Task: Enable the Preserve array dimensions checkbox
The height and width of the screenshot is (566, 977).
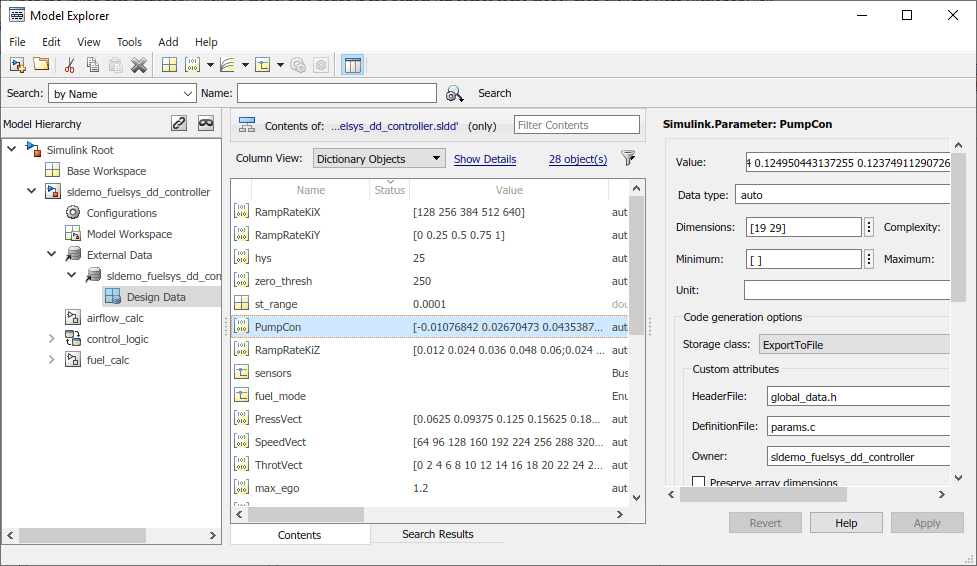Action: 698,483
